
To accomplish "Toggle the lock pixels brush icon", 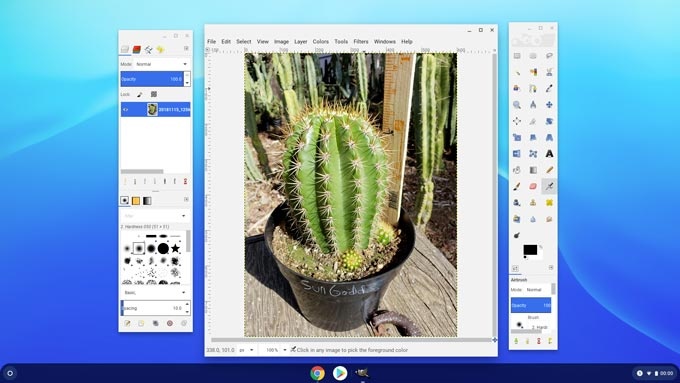I will 140,94.
